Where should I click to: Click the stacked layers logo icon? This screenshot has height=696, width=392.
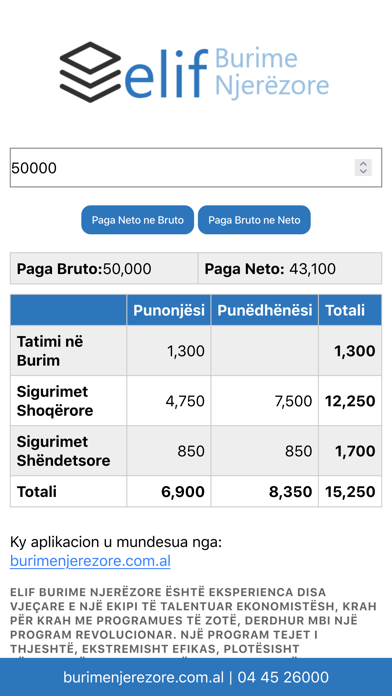(91, 72)
